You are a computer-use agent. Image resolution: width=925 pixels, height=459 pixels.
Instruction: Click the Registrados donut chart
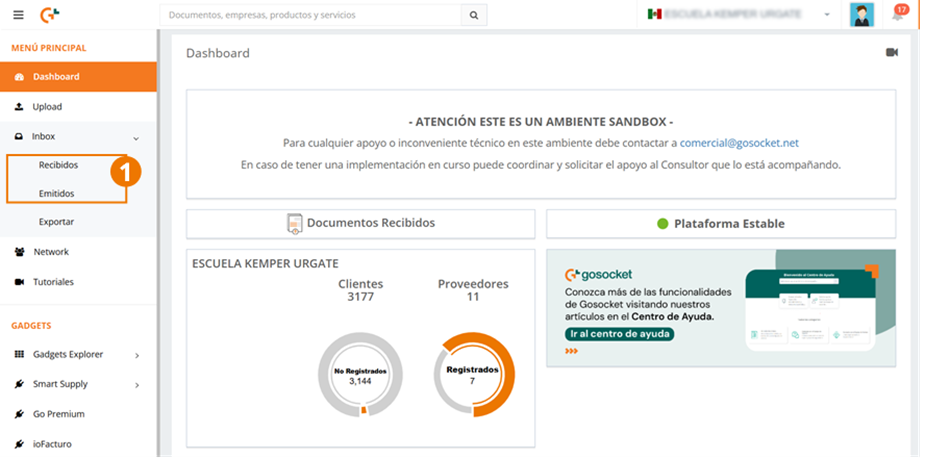473,375
